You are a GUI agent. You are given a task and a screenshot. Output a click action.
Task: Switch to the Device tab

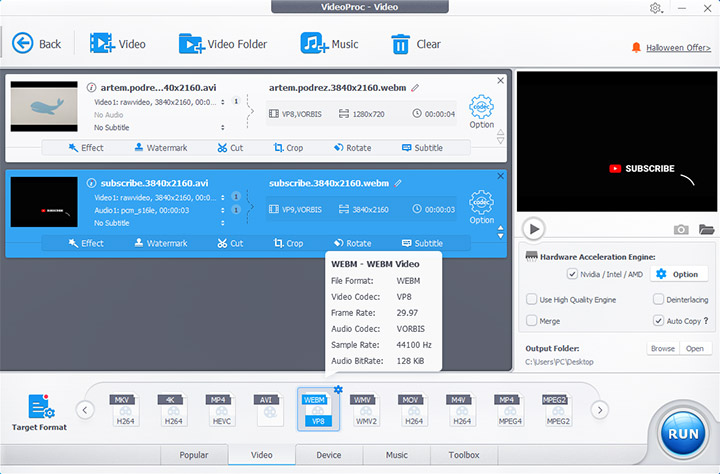tap(328, 455)
